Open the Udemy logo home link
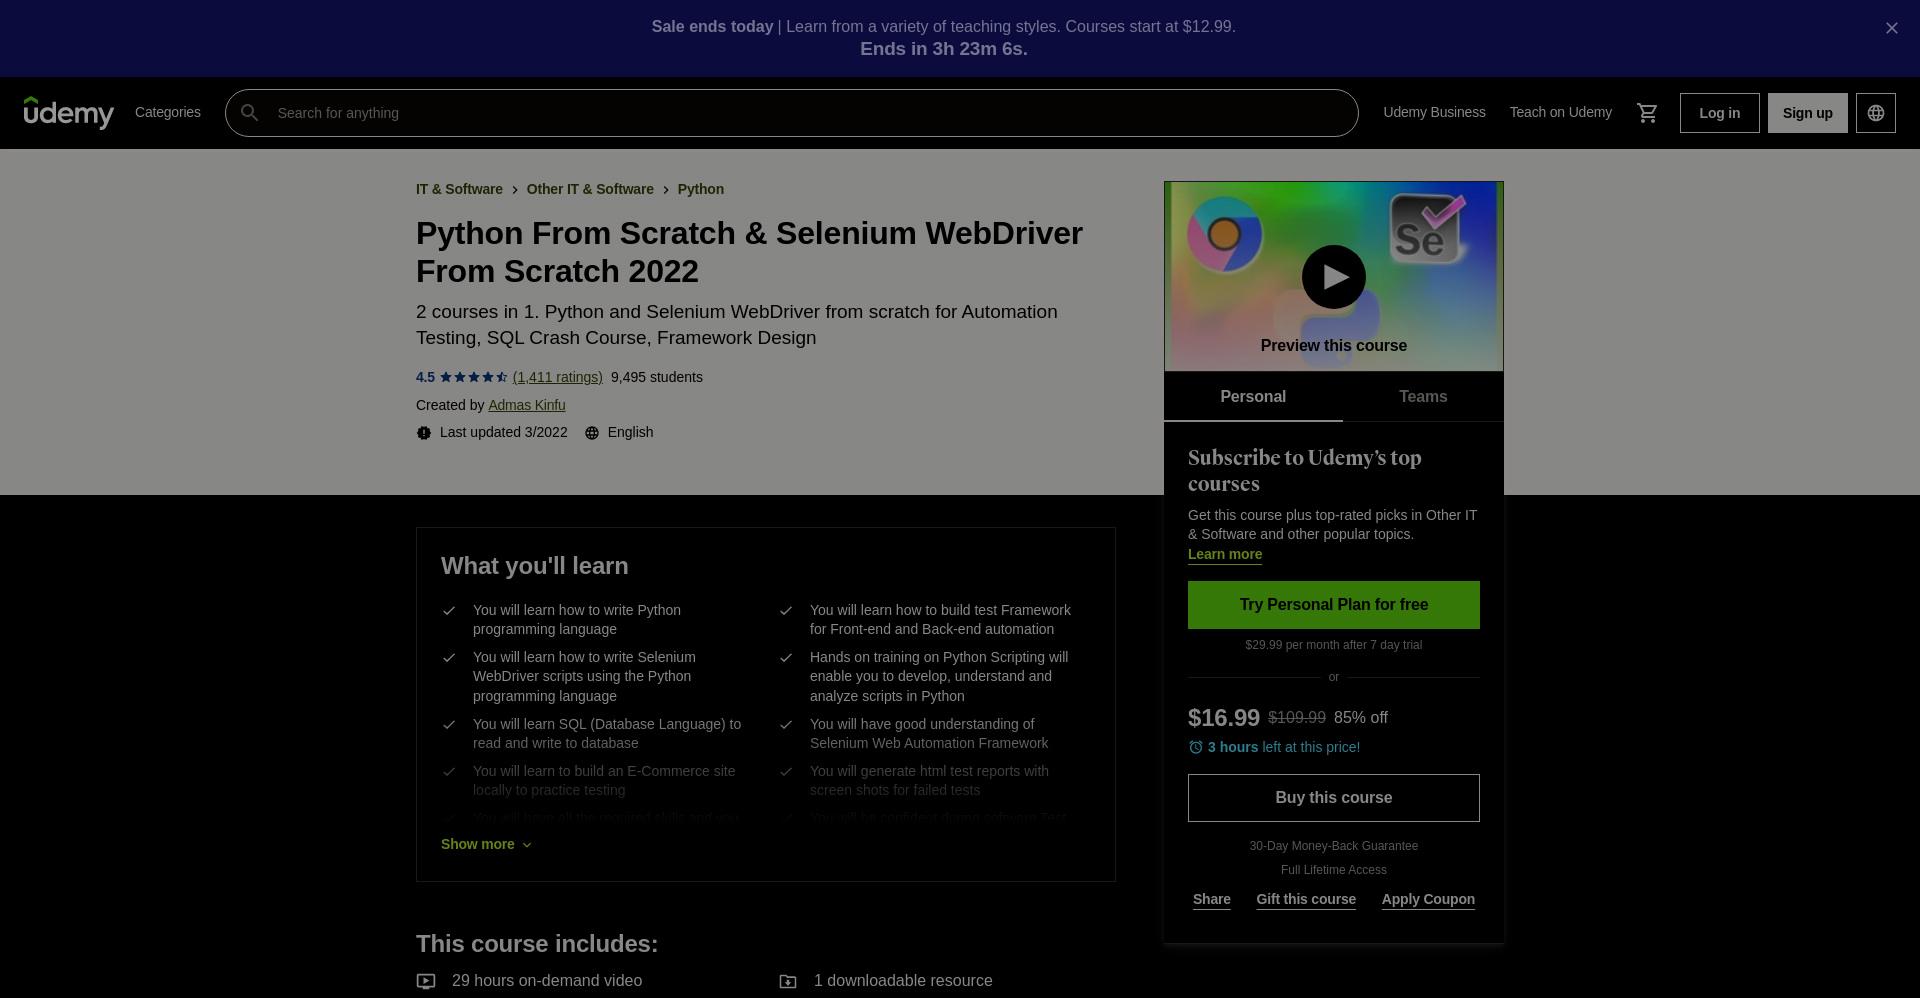The height and width of the screenshot is (998, 1920). pyautogui.click(x=69, y=113)
